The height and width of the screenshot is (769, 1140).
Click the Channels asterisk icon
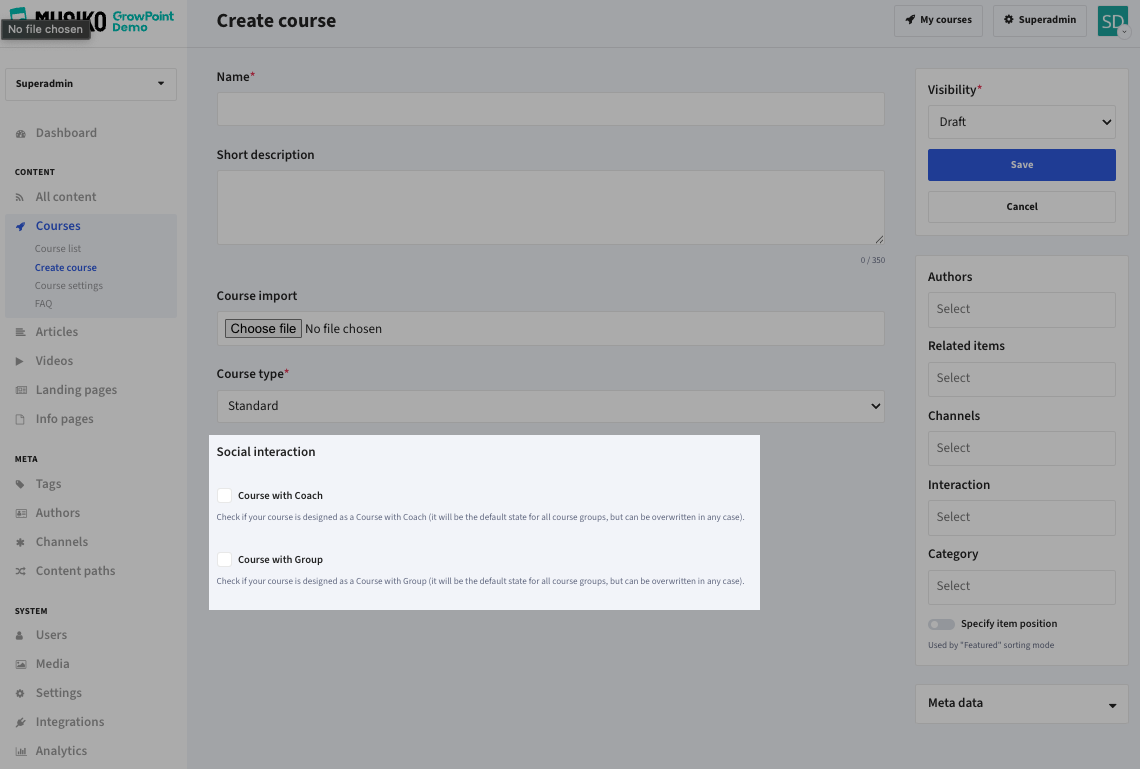(20, 542)
